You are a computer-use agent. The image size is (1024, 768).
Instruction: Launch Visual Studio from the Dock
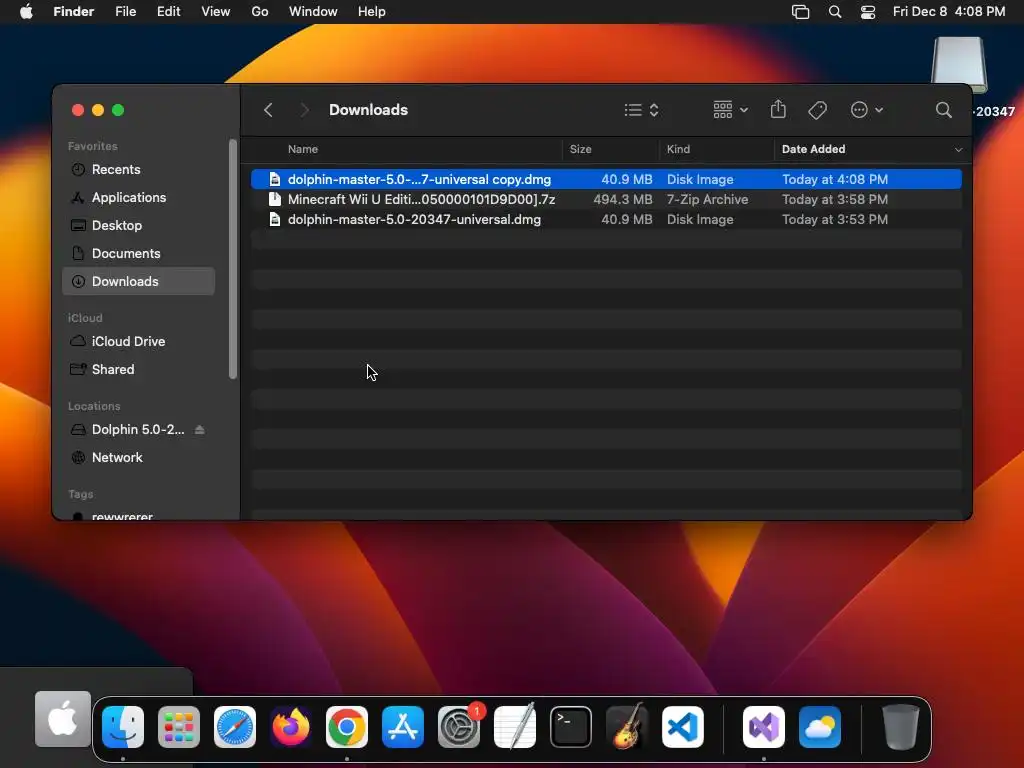764,727
